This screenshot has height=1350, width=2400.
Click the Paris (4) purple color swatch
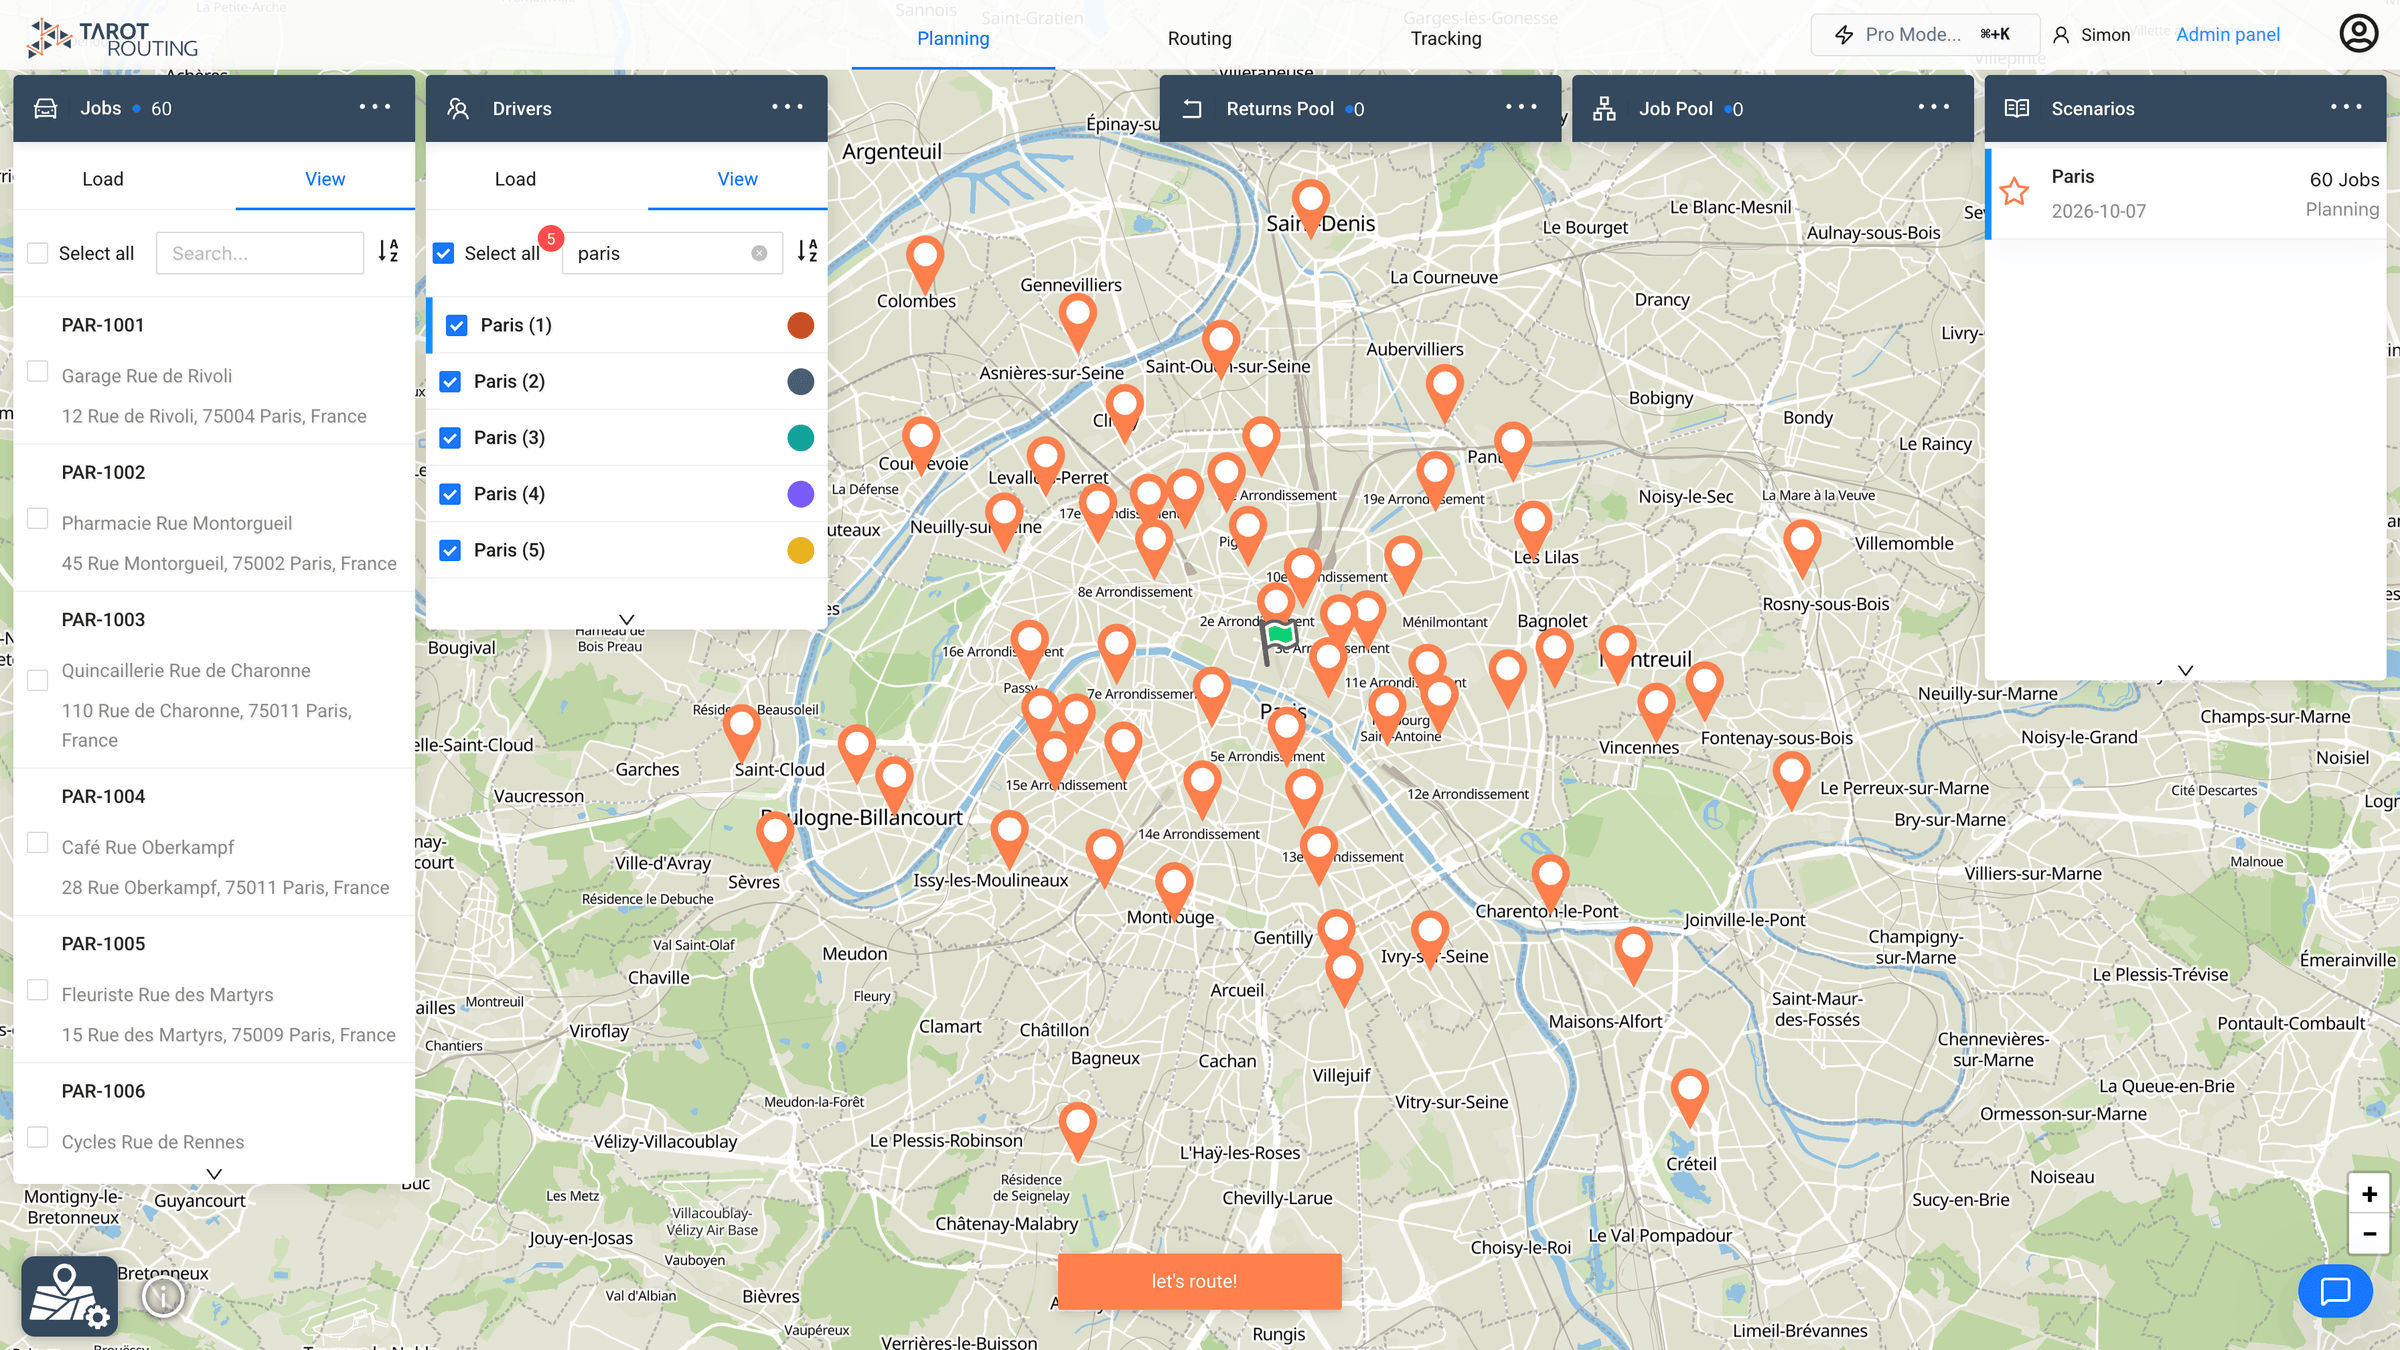[801, 494]
